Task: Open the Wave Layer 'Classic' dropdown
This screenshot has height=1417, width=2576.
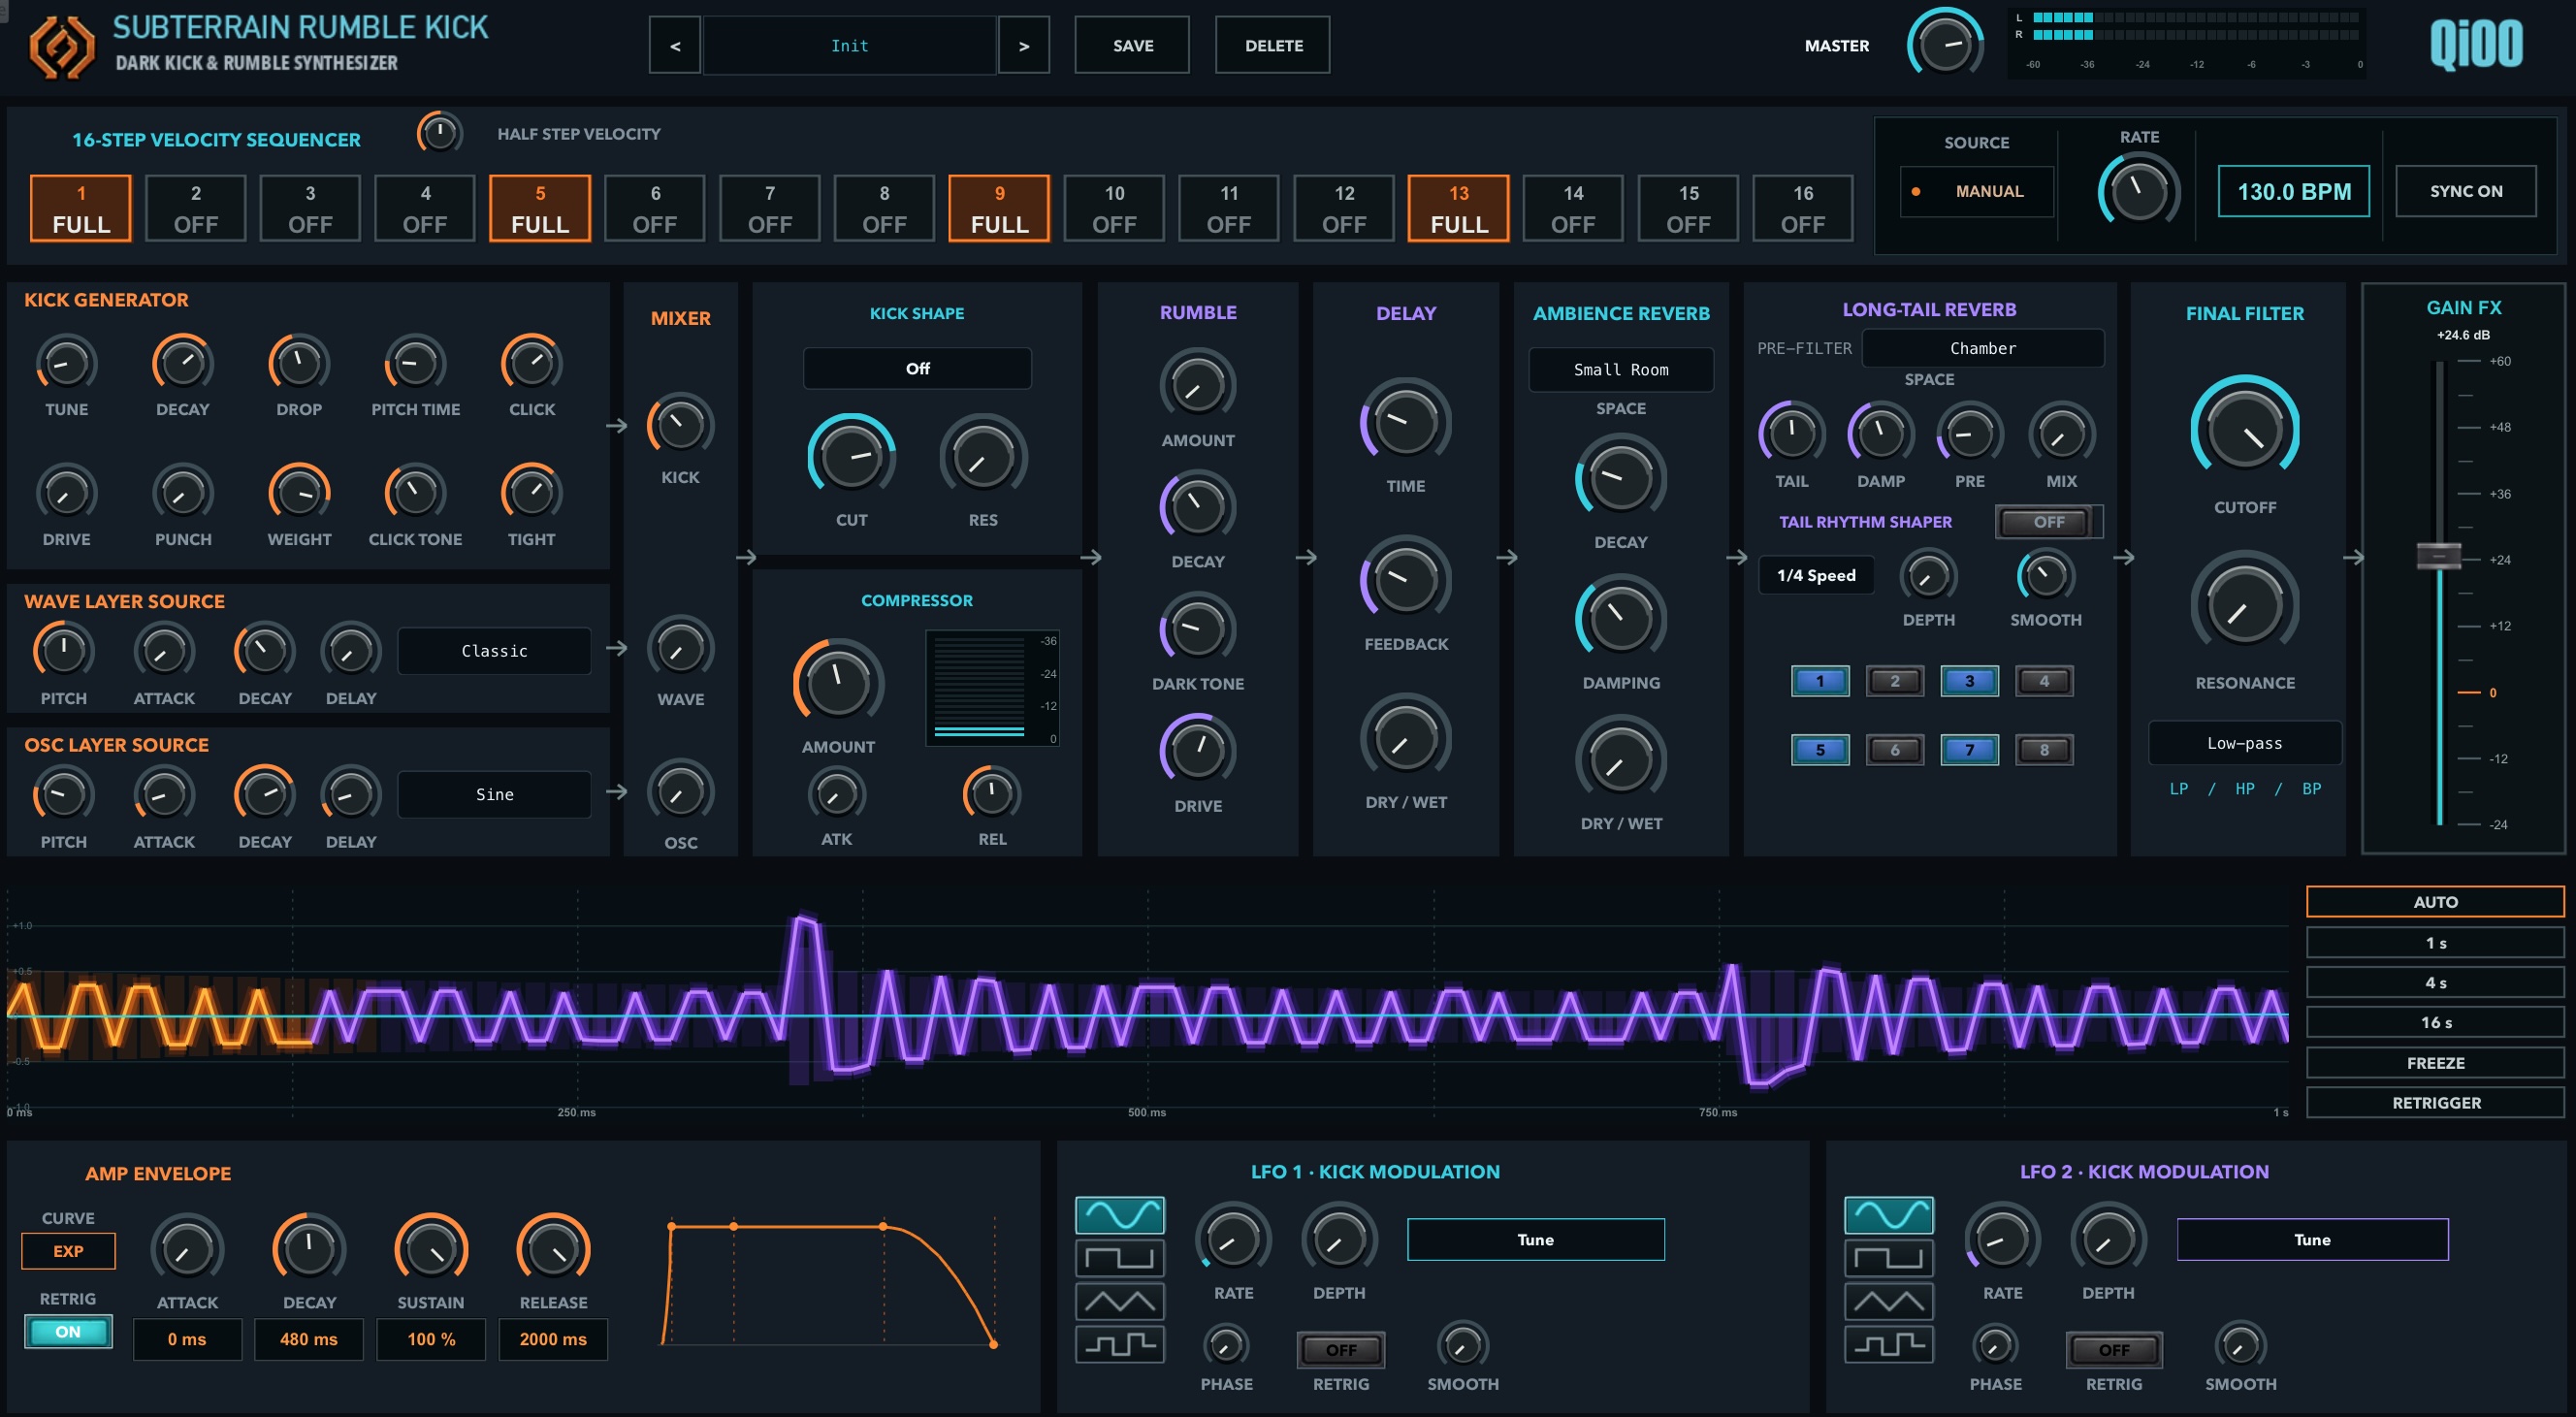Action: (494, 651)
